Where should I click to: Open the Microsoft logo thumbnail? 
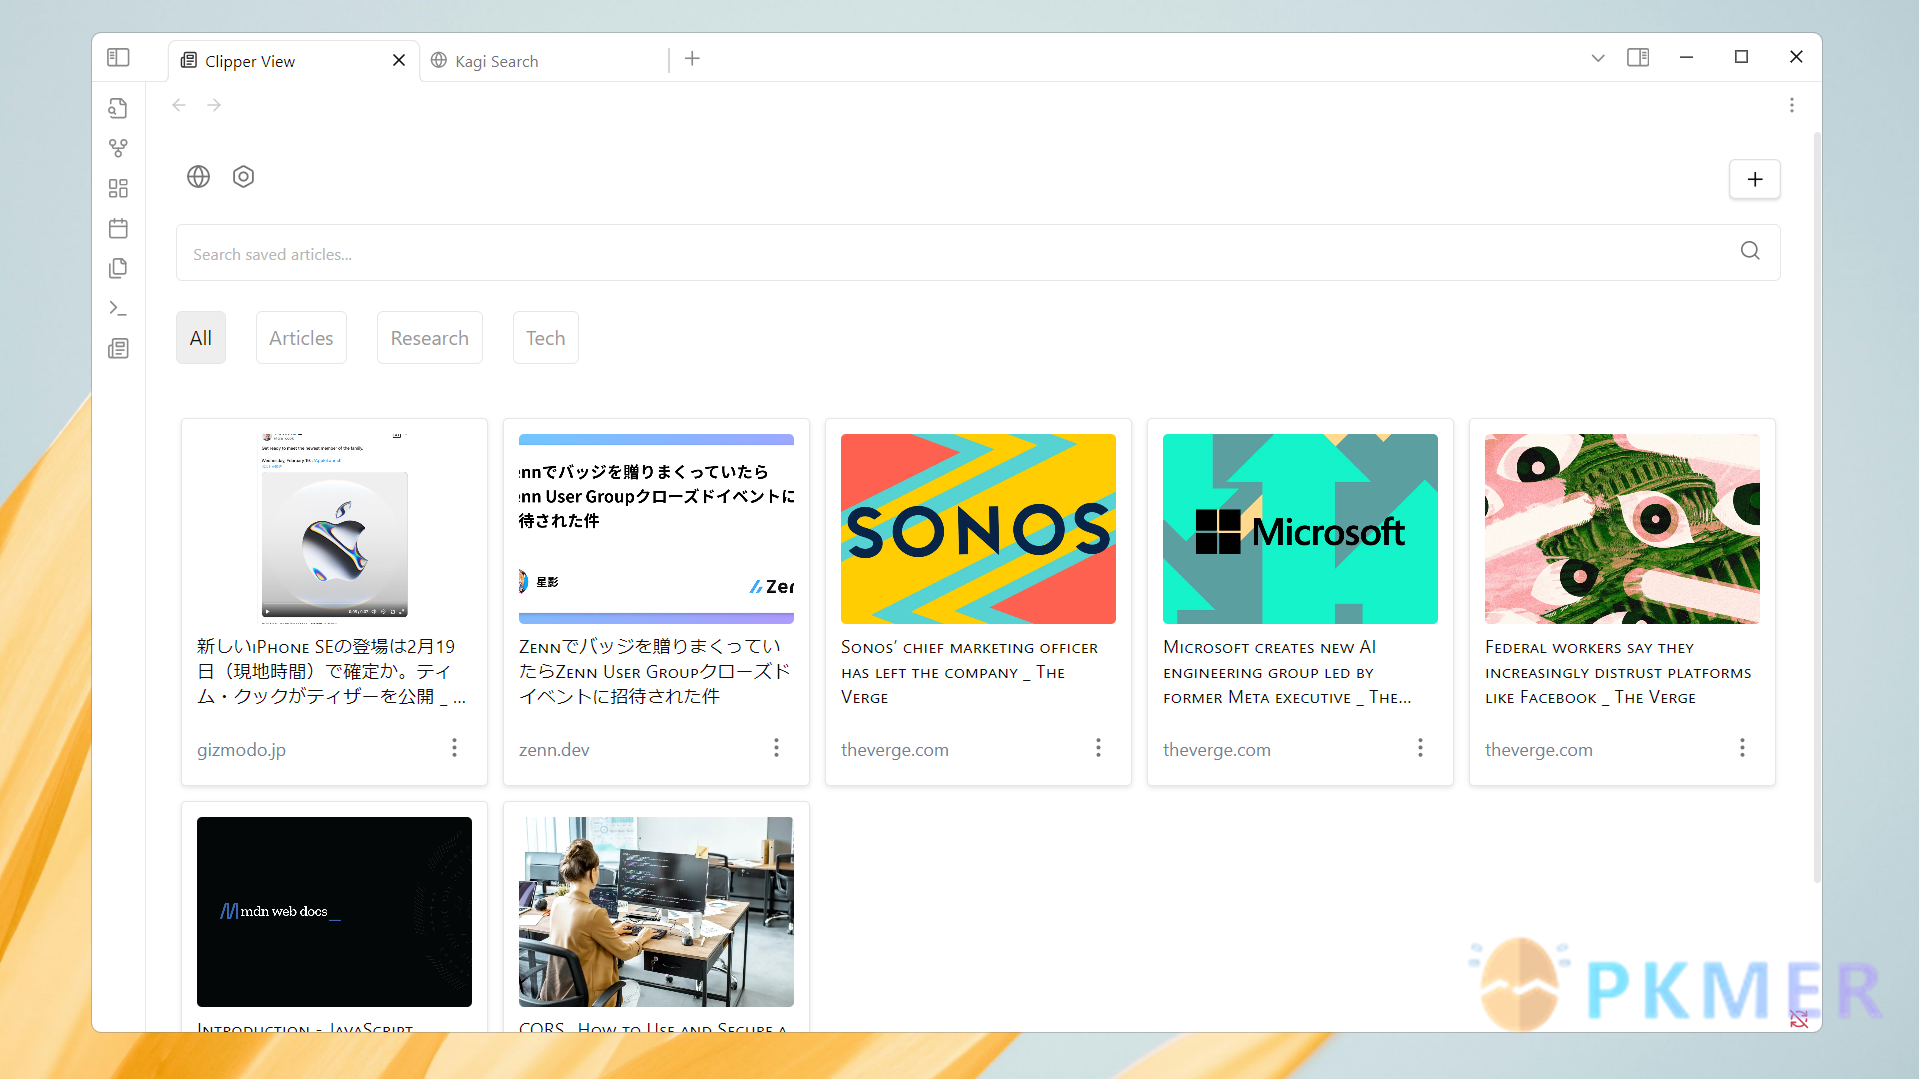pos(1300,529)
